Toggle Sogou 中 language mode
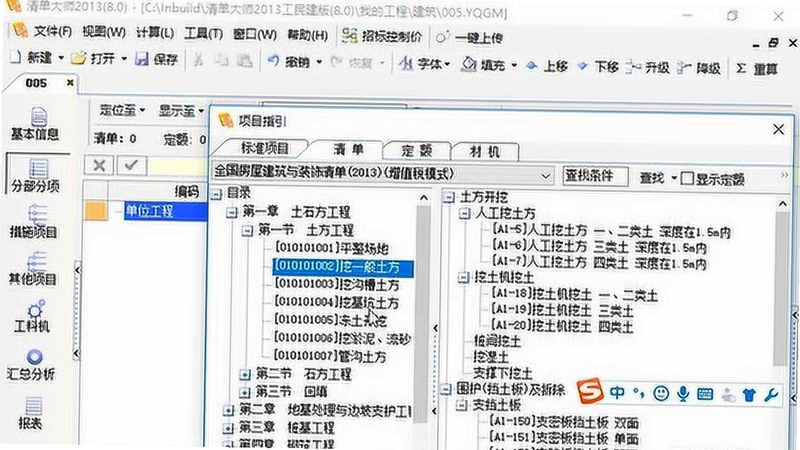 click(x=617, y=392)
